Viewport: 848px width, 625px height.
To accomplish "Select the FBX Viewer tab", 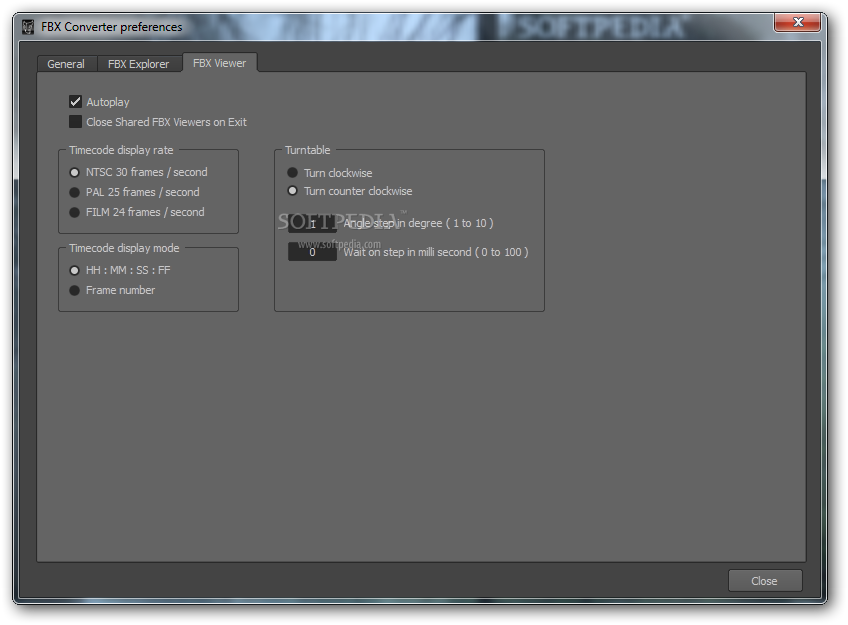I will coord(220,63).
